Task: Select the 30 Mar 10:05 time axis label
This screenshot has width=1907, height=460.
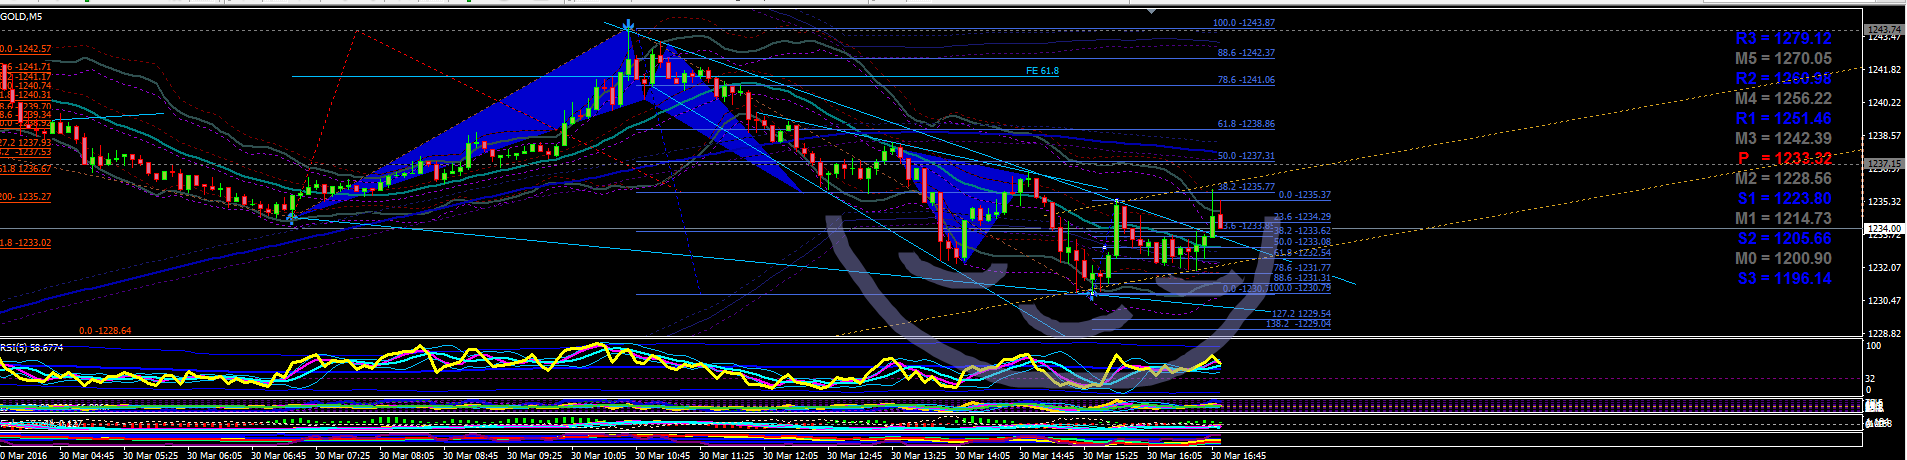Action: [x=598, y=455]
